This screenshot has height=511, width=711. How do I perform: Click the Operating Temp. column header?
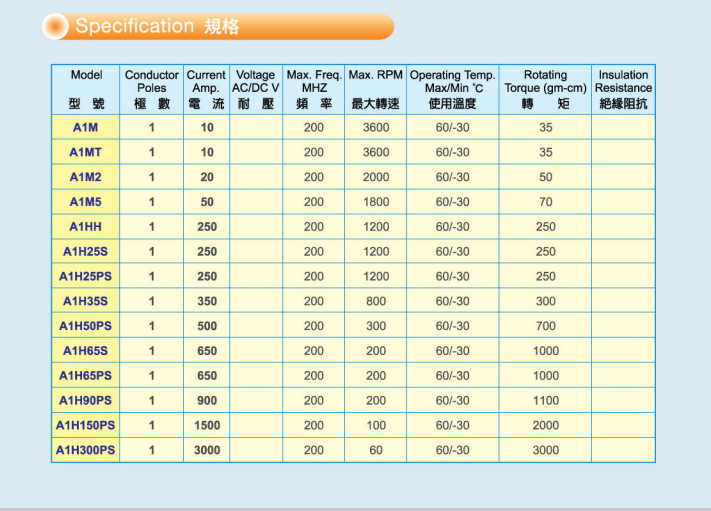click(x=453, y=89)
